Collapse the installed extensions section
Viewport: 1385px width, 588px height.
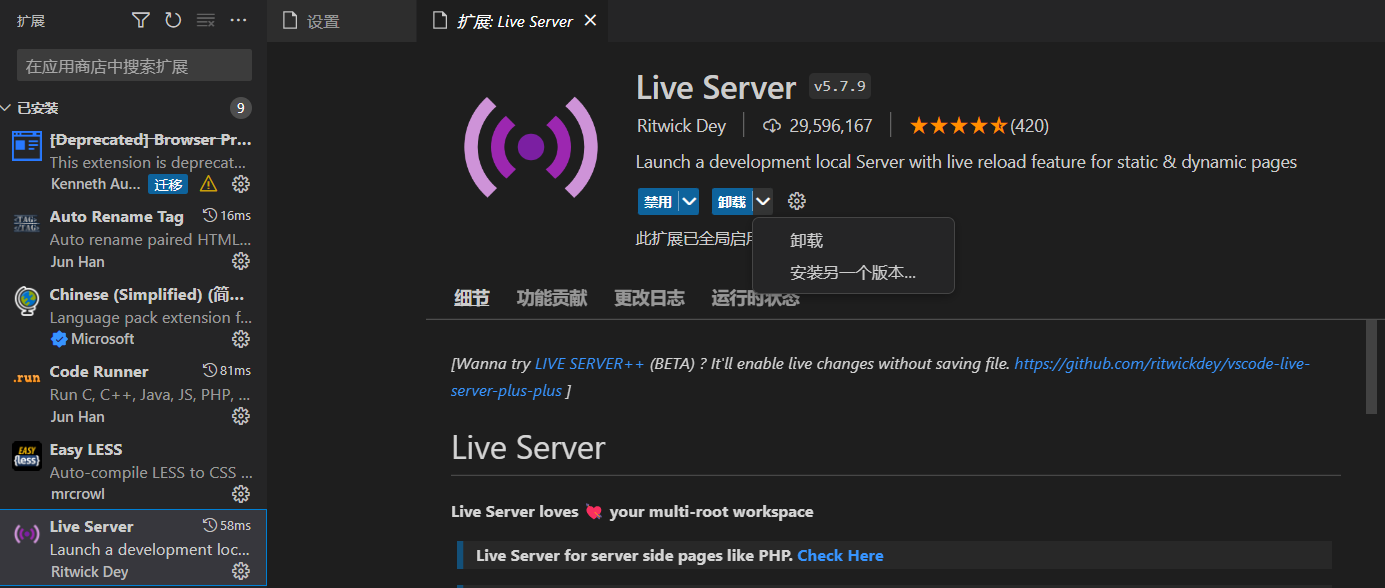(x=8, y=108)
